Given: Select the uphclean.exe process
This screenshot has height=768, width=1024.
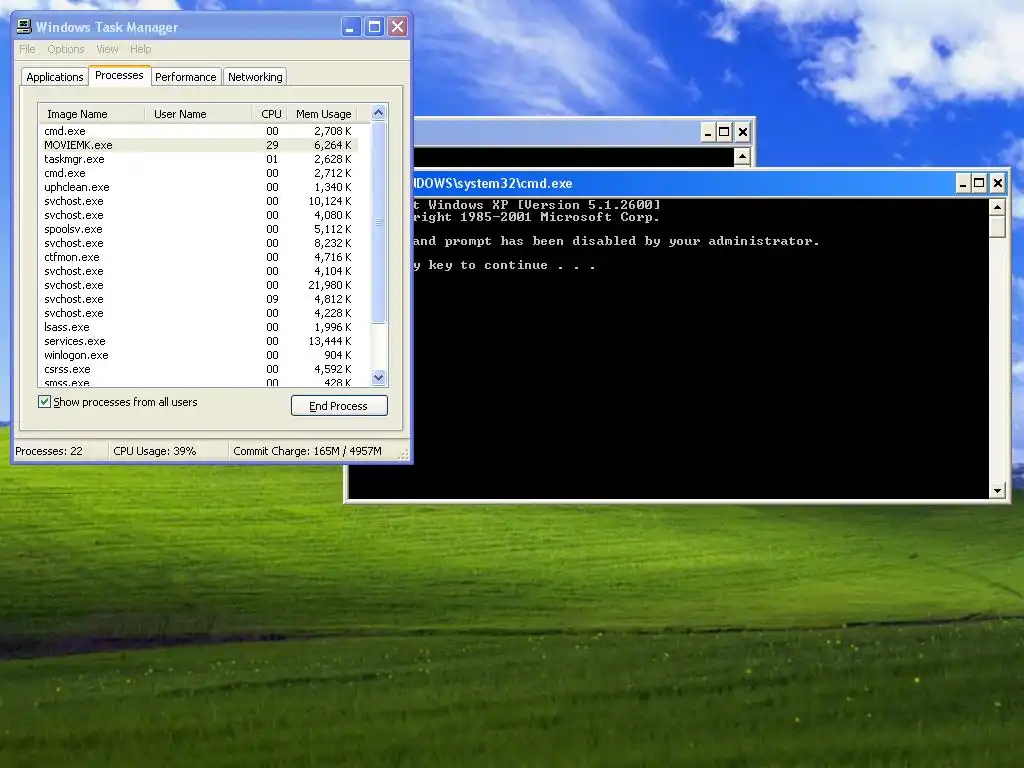Looking at the screenshot, I should (199, 187).
